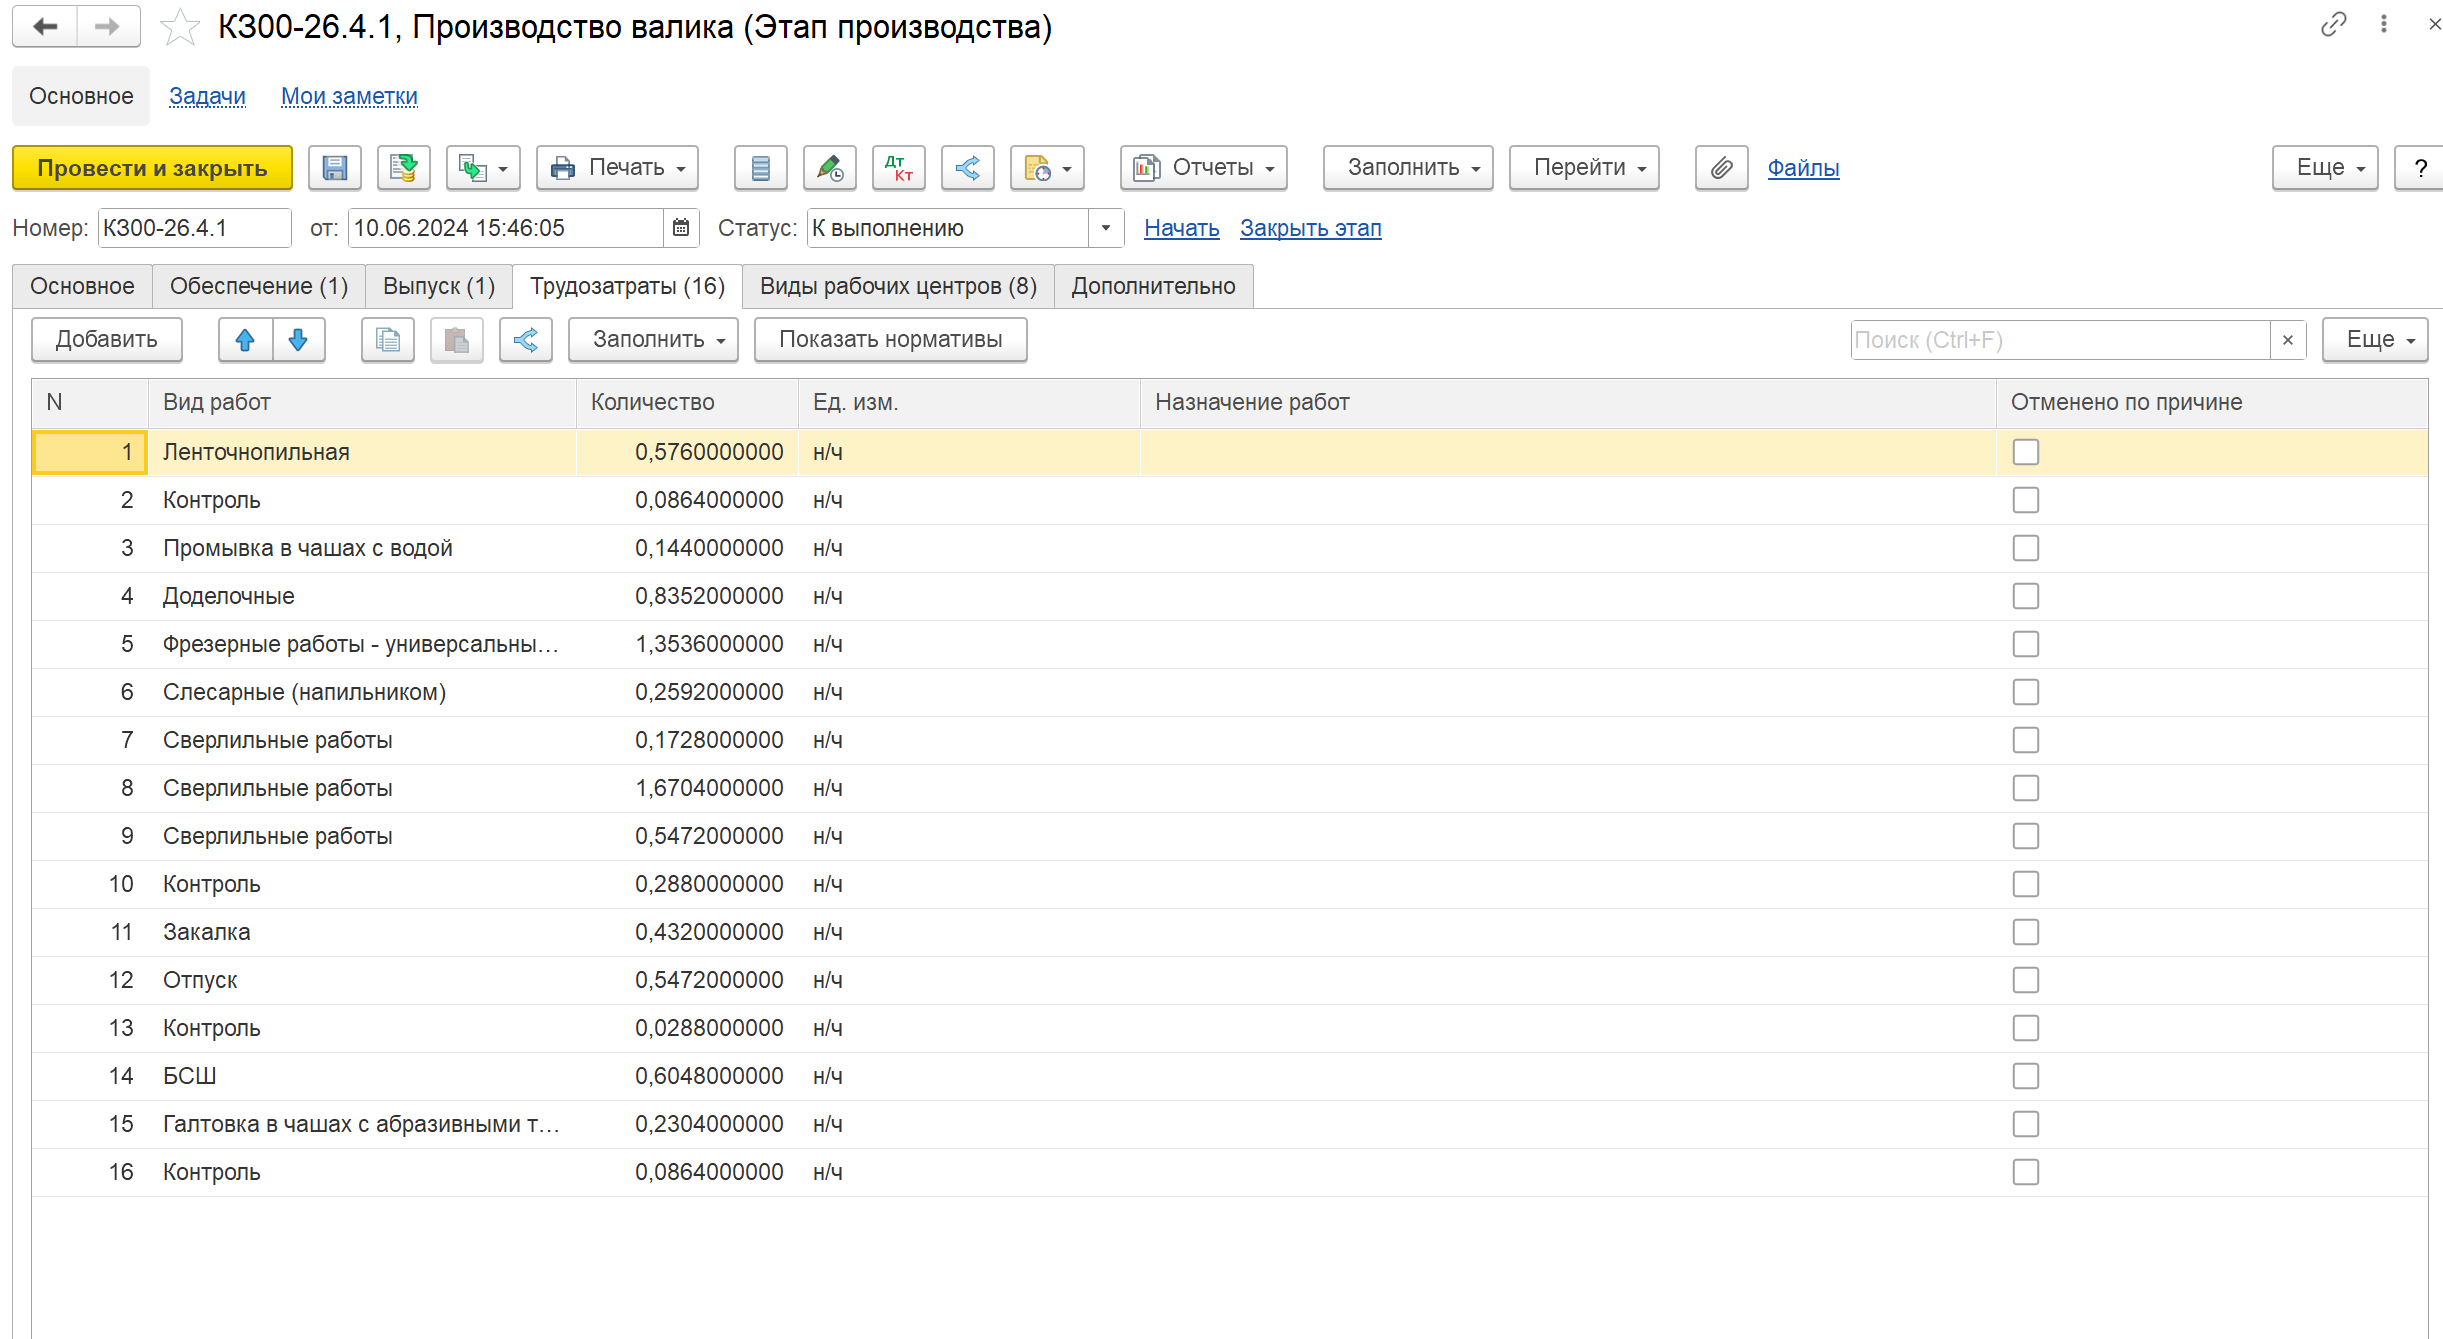Screen dimensions: 2443x1339
Task: Add to favorites with the star icon
Action: coord(180,27)
